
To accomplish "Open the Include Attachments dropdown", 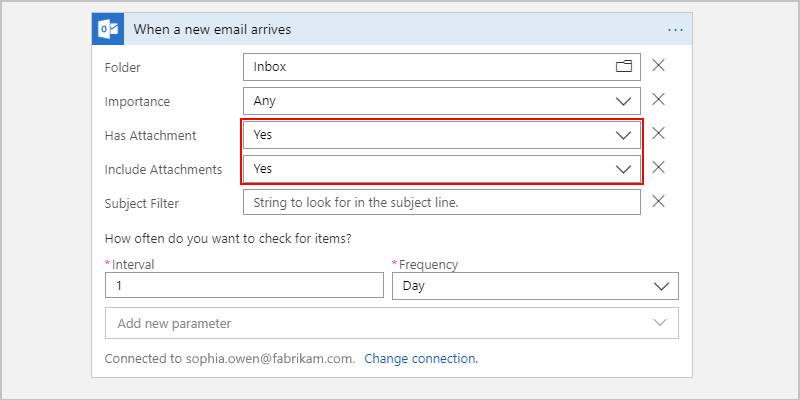I will (x=442, y=169).
